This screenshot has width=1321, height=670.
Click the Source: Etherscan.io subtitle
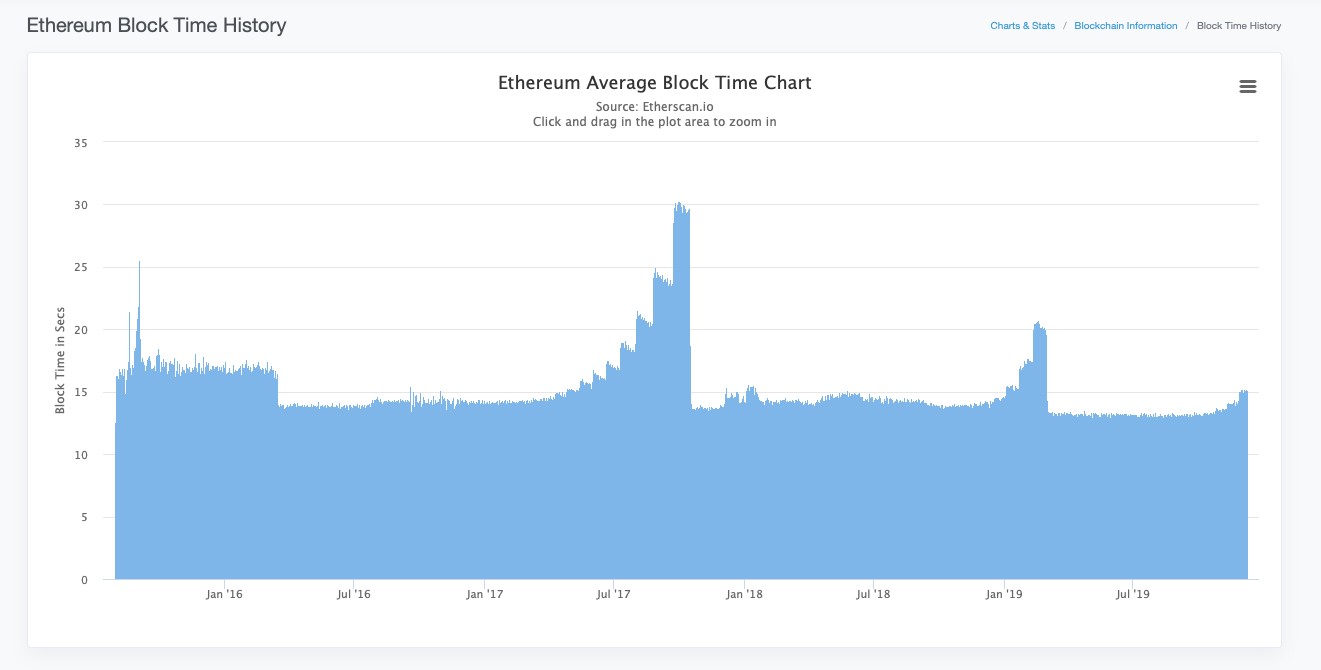tap(654, 106)
